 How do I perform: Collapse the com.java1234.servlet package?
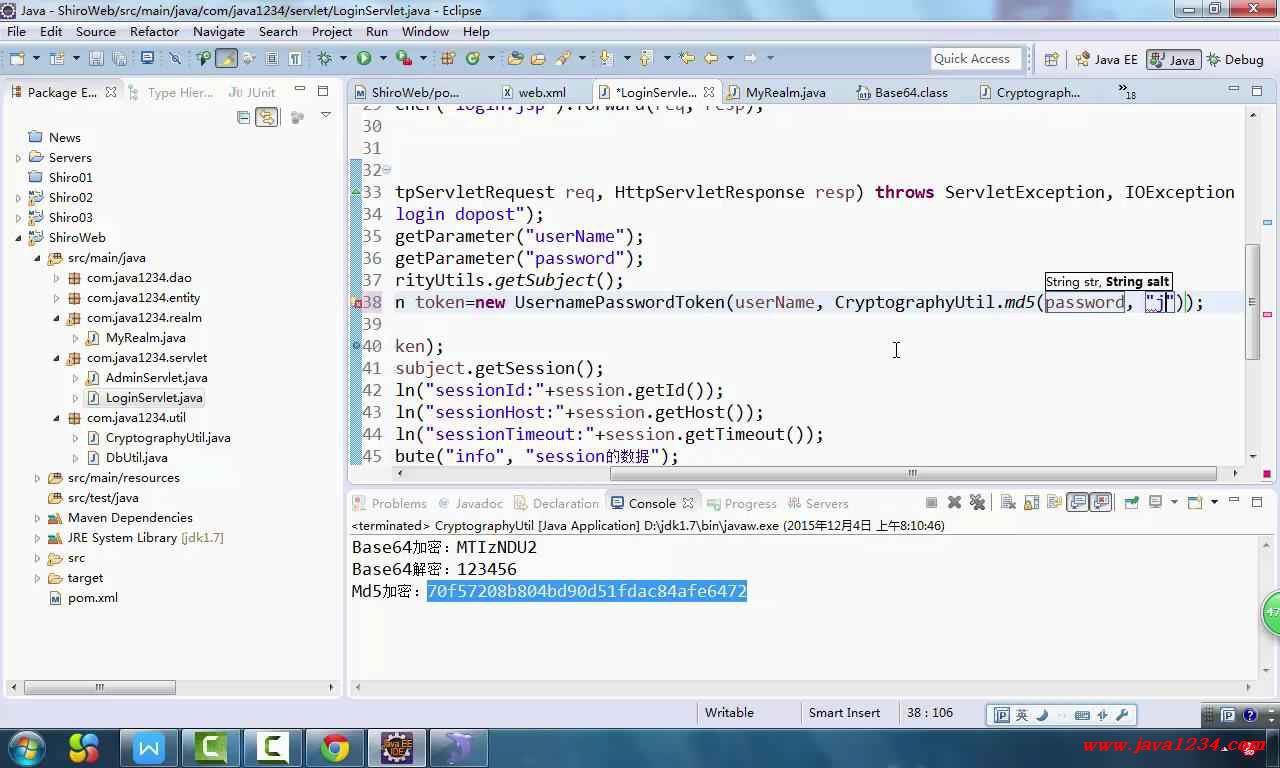56,358
